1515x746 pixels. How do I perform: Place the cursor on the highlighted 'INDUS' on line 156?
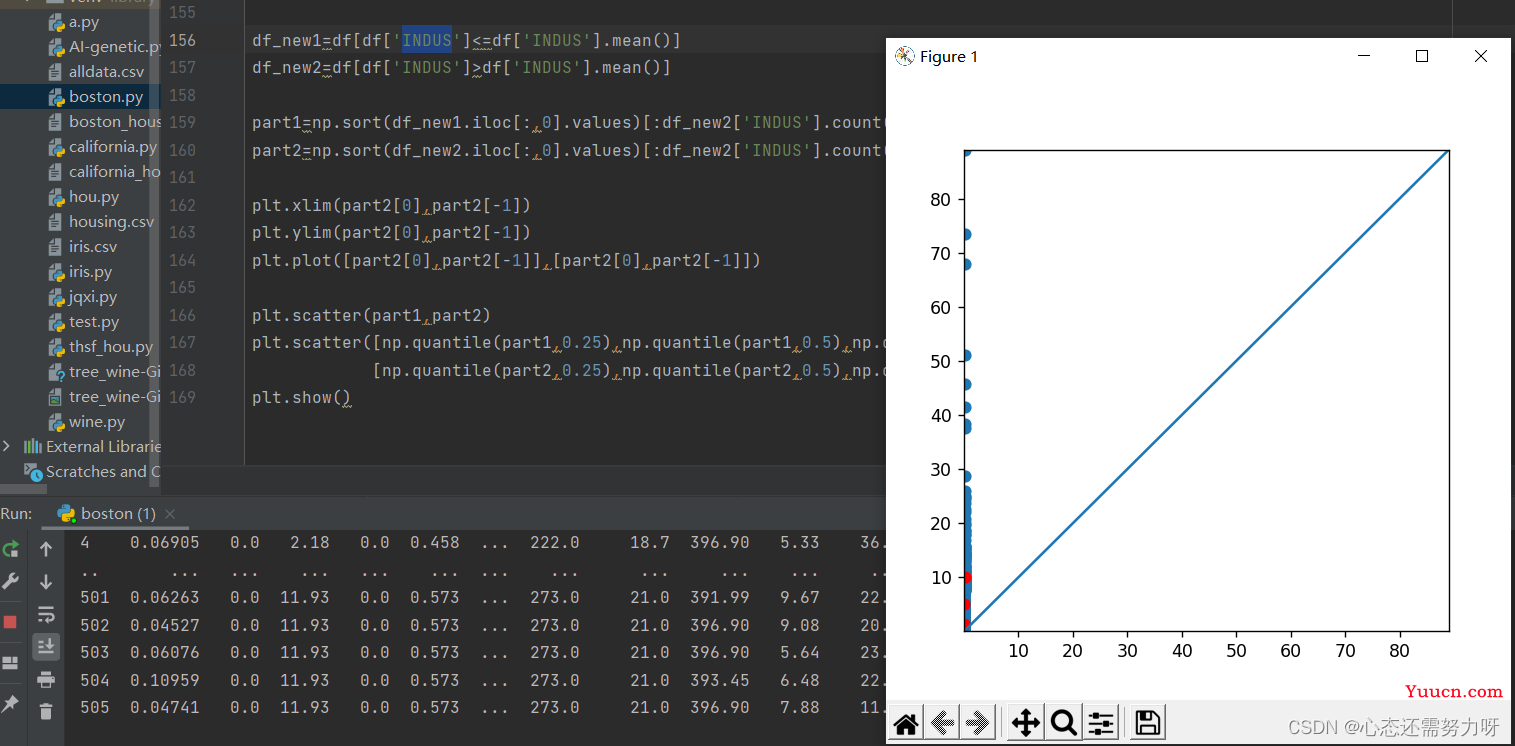point(427,40)
